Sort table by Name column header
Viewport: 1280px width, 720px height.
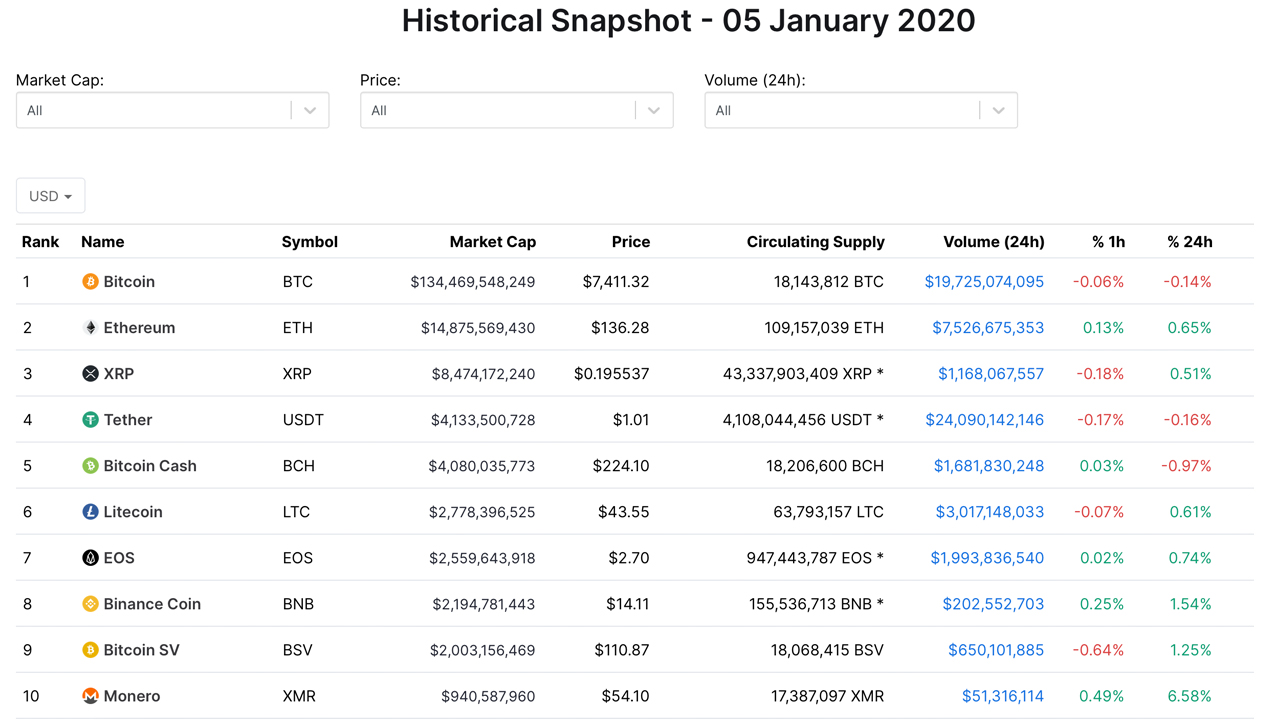coord(103,242)
